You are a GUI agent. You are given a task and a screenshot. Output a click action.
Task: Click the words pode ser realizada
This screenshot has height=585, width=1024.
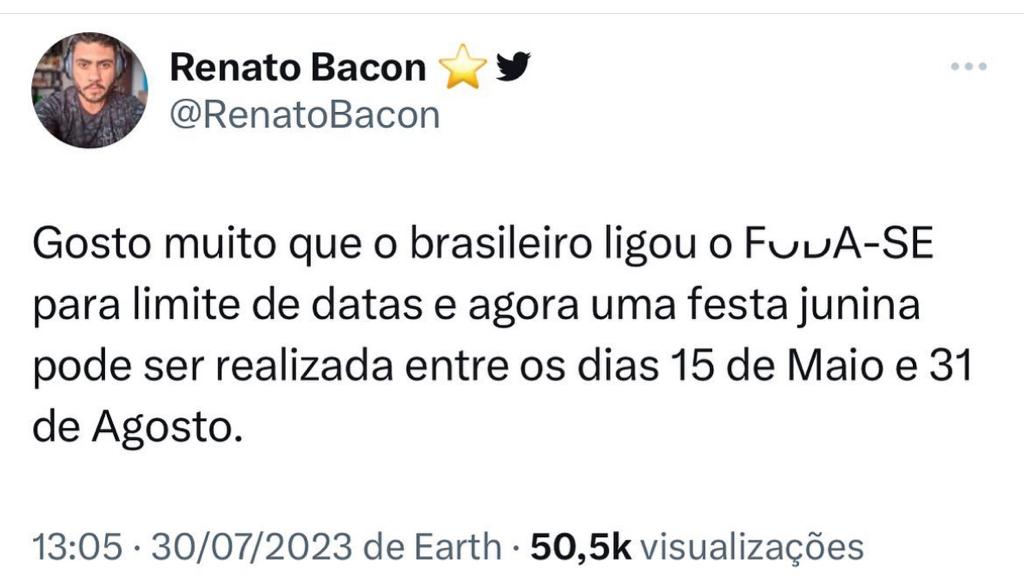203,369
